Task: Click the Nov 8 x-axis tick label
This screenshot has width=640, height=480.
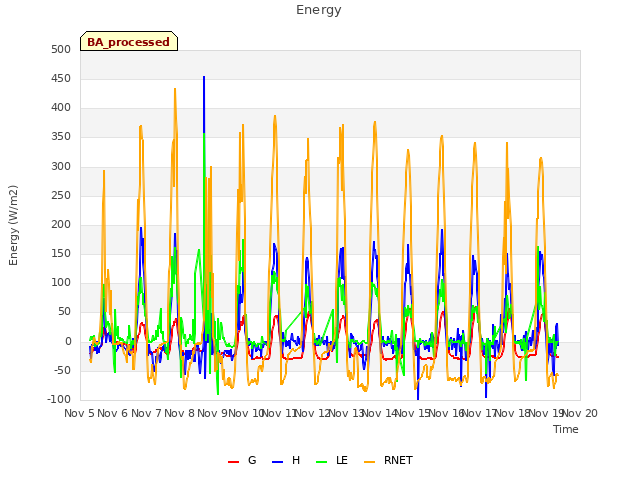Action: pos(180,413)
